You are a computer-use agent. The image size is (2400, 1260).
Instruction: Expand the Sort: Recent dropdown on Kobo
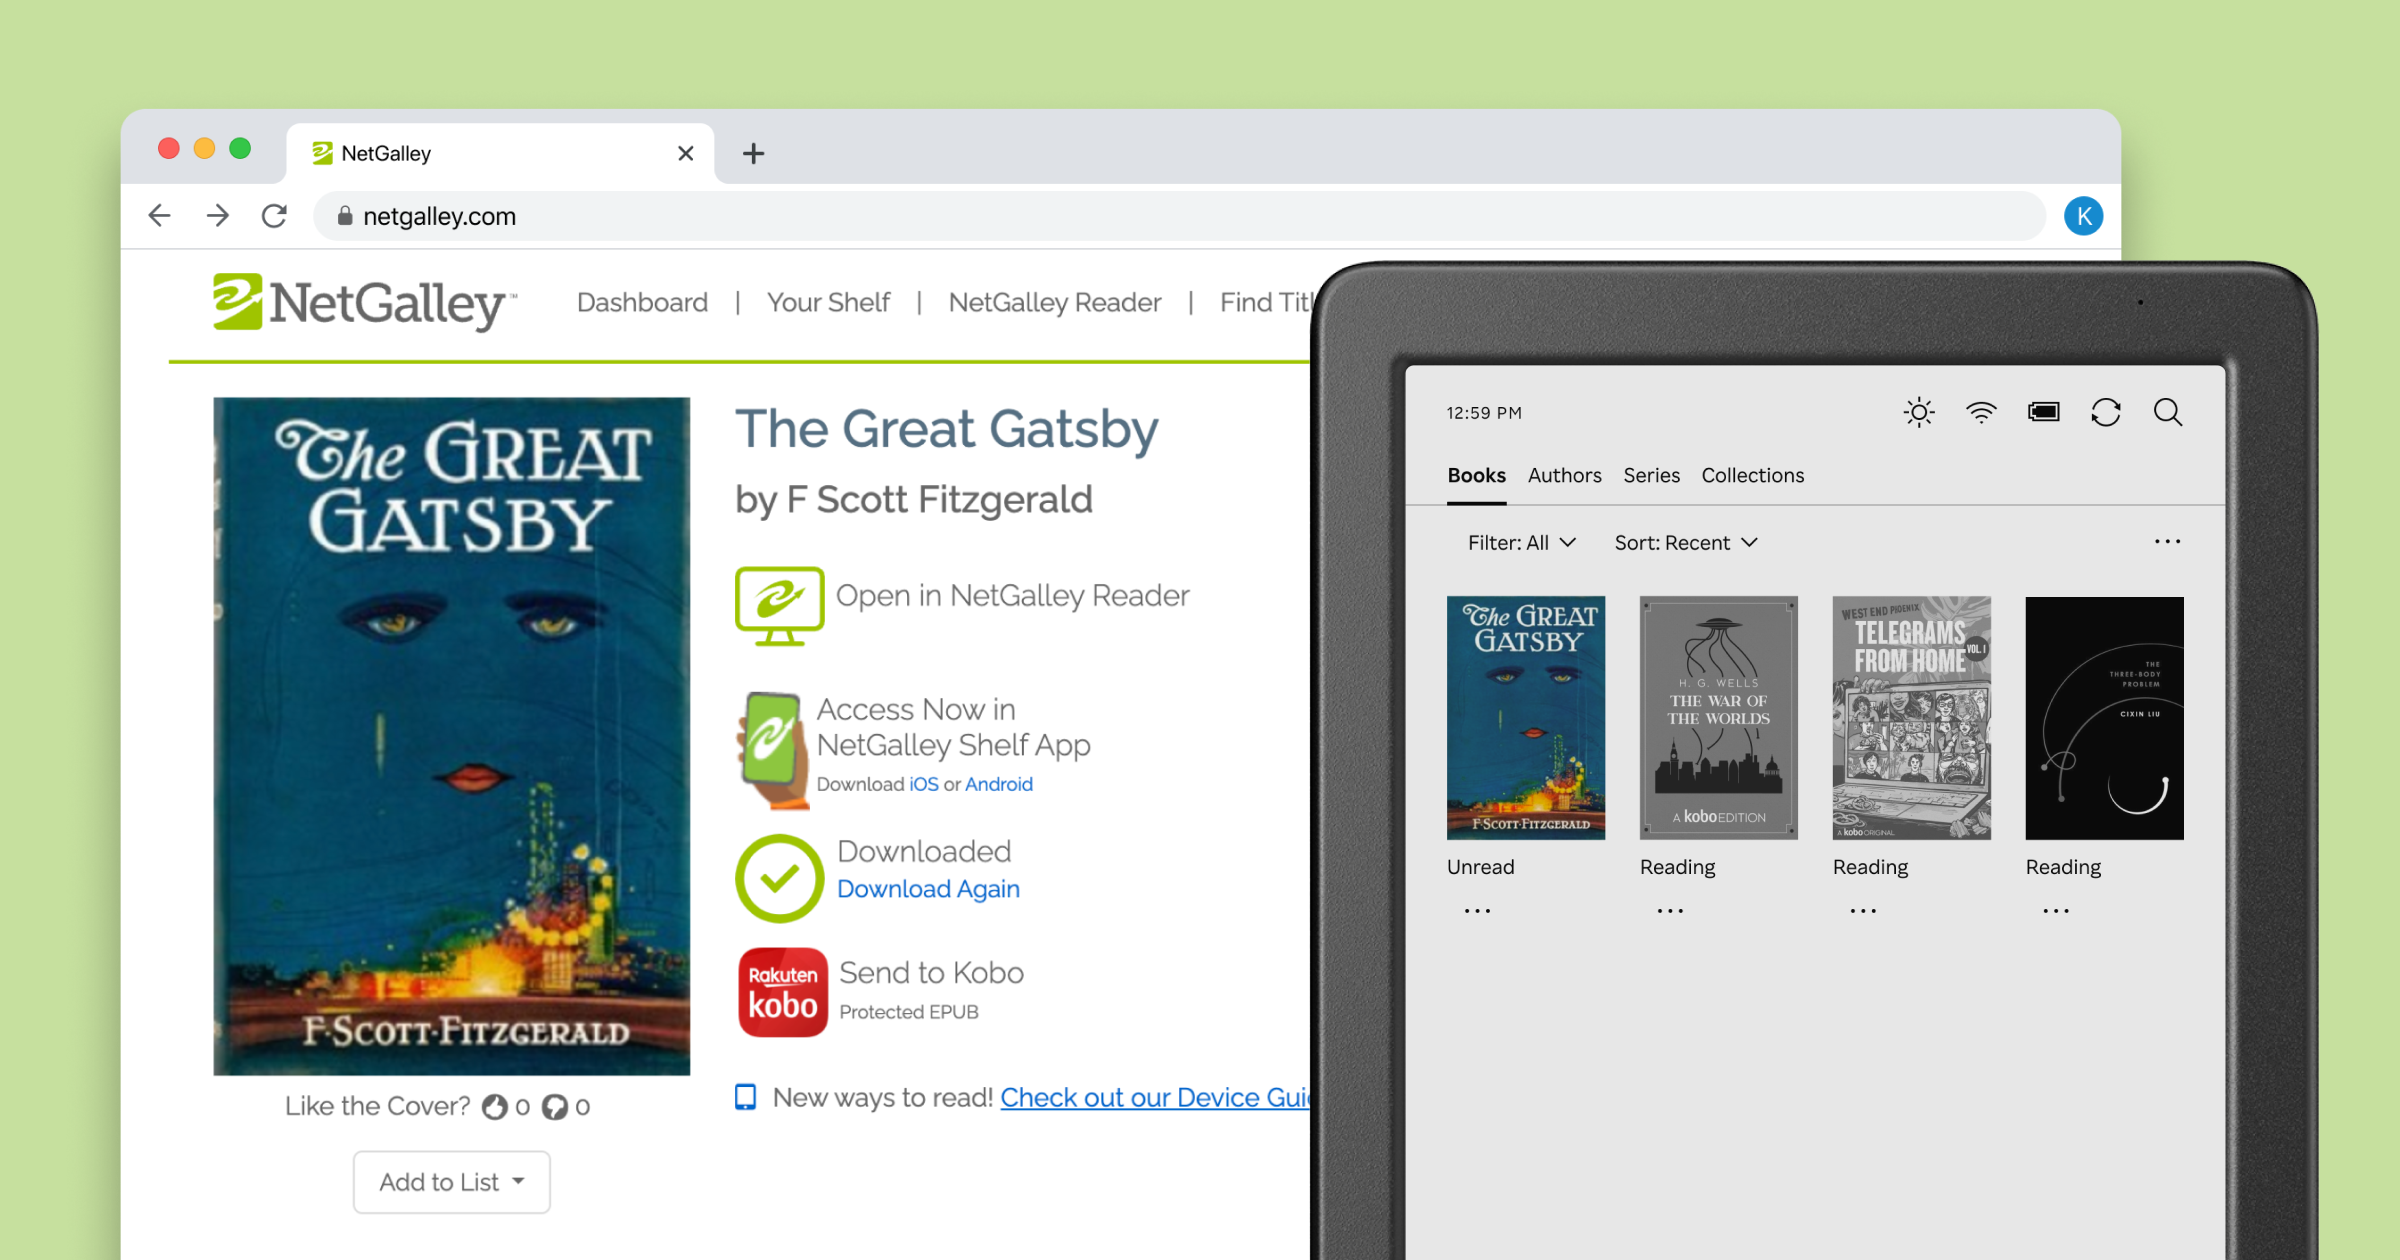pos(1686,542)
